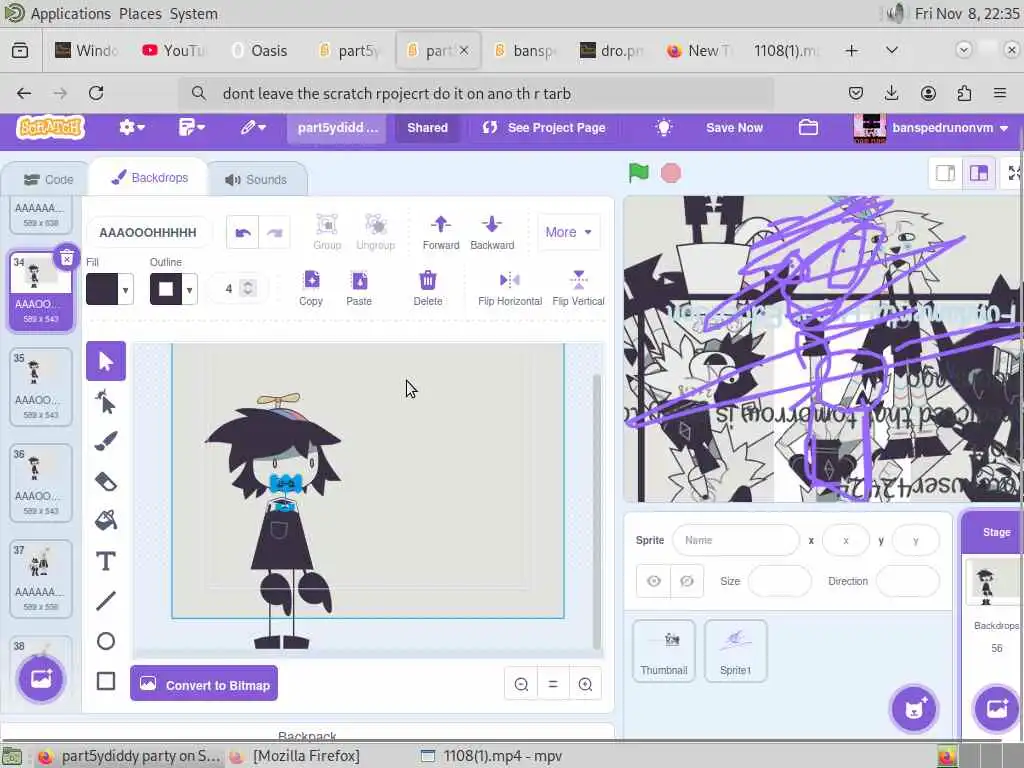Click the Paste icon
The image size is (1024, 768).
pyautogui.click(x=359, y=288)
